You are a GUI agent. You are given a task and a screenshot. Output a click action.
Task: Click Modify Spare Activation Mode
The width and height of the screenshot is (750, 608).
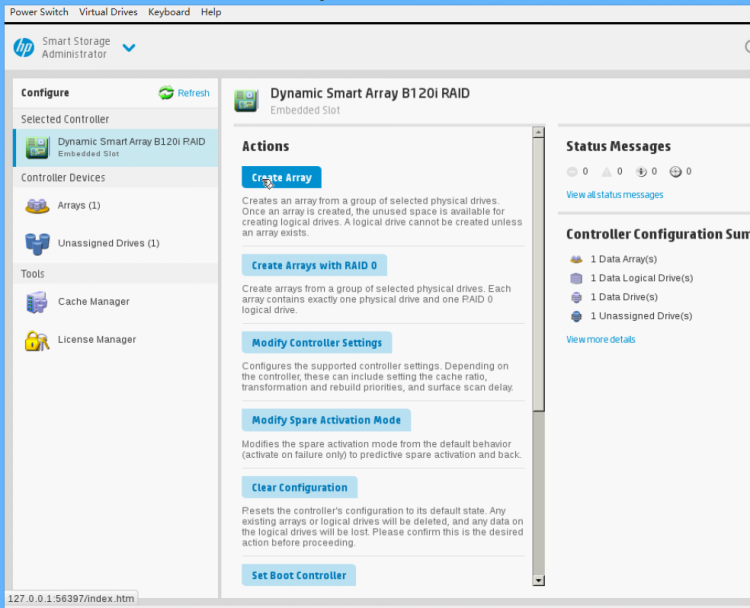click(326, 420)
